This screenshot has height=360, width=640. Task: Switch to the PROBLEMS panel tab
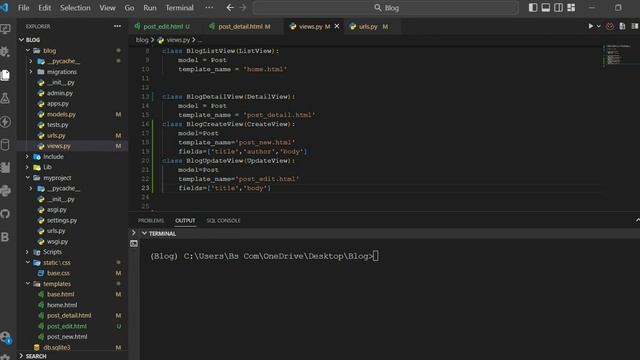(151, 220)
